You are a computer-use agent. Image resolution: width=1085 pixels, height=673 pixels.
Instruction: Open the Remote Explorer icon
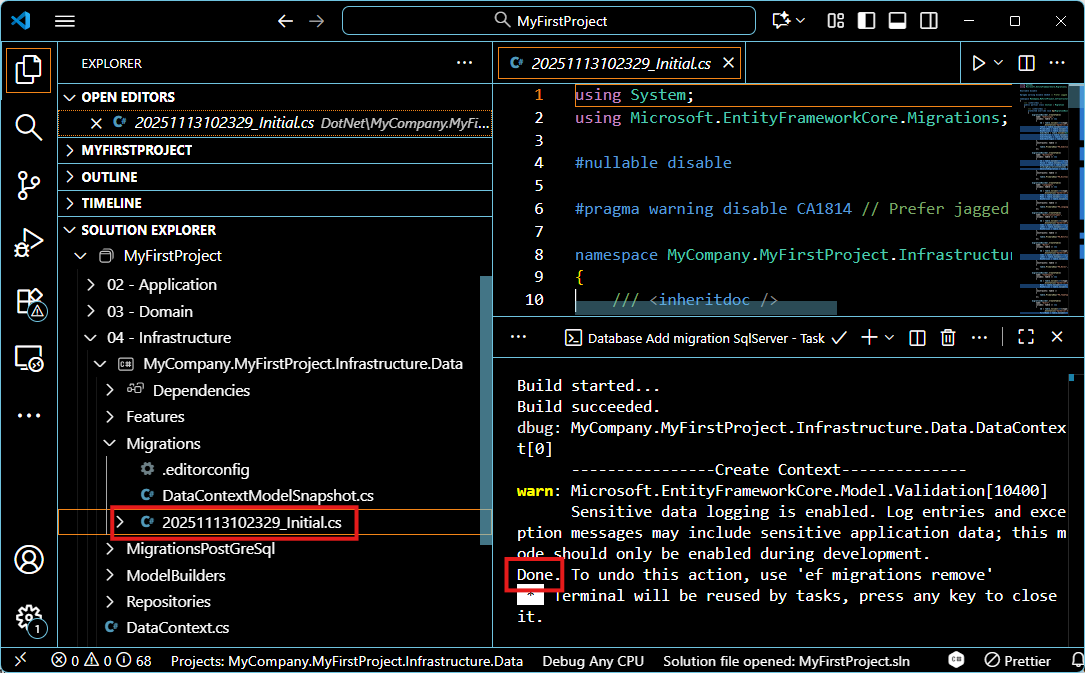[x=28, y=356]
